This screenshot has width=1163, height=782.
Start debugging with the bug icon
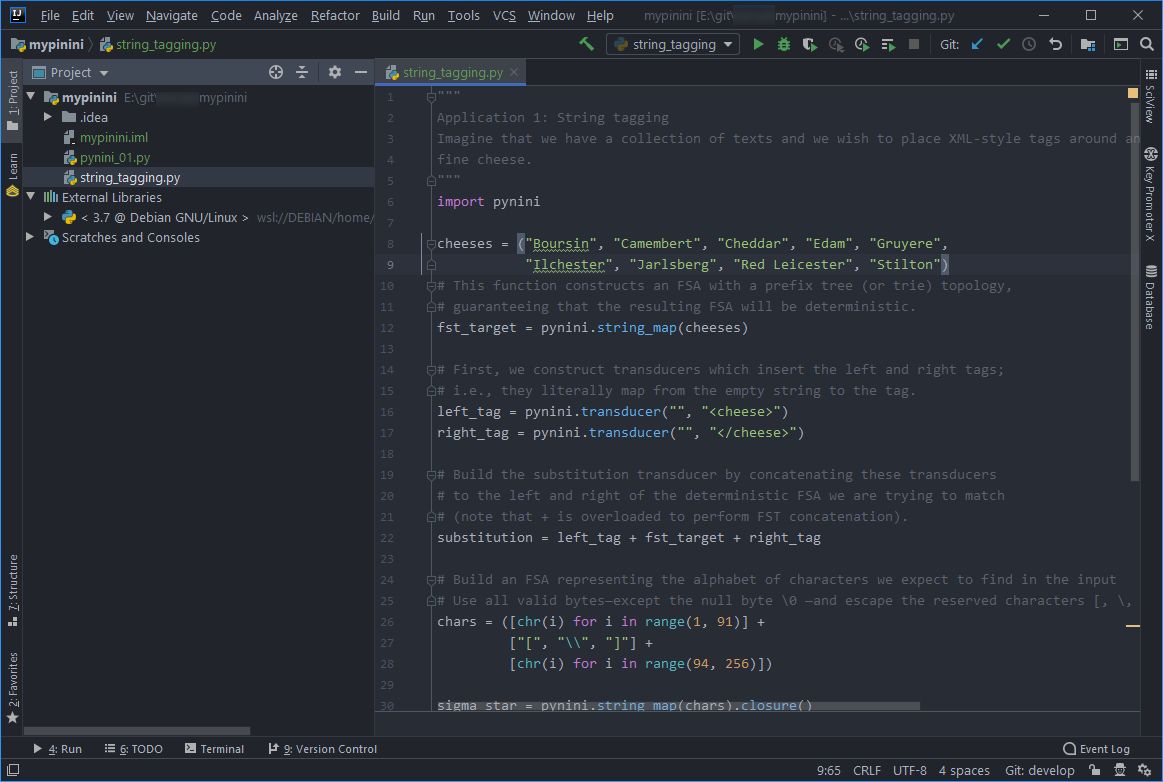(783, 45)
